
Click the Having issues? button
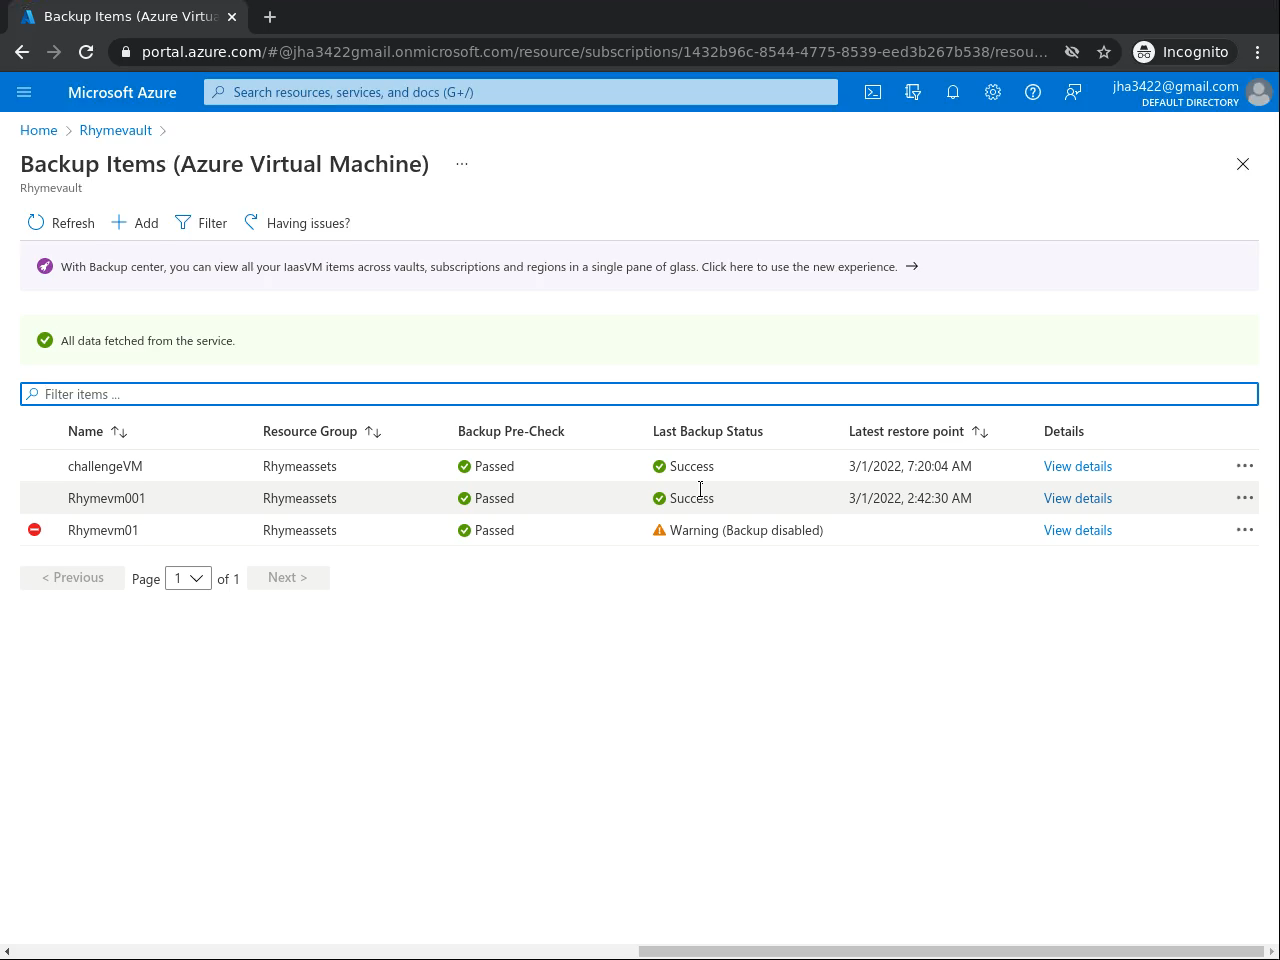tap(297, 223)
